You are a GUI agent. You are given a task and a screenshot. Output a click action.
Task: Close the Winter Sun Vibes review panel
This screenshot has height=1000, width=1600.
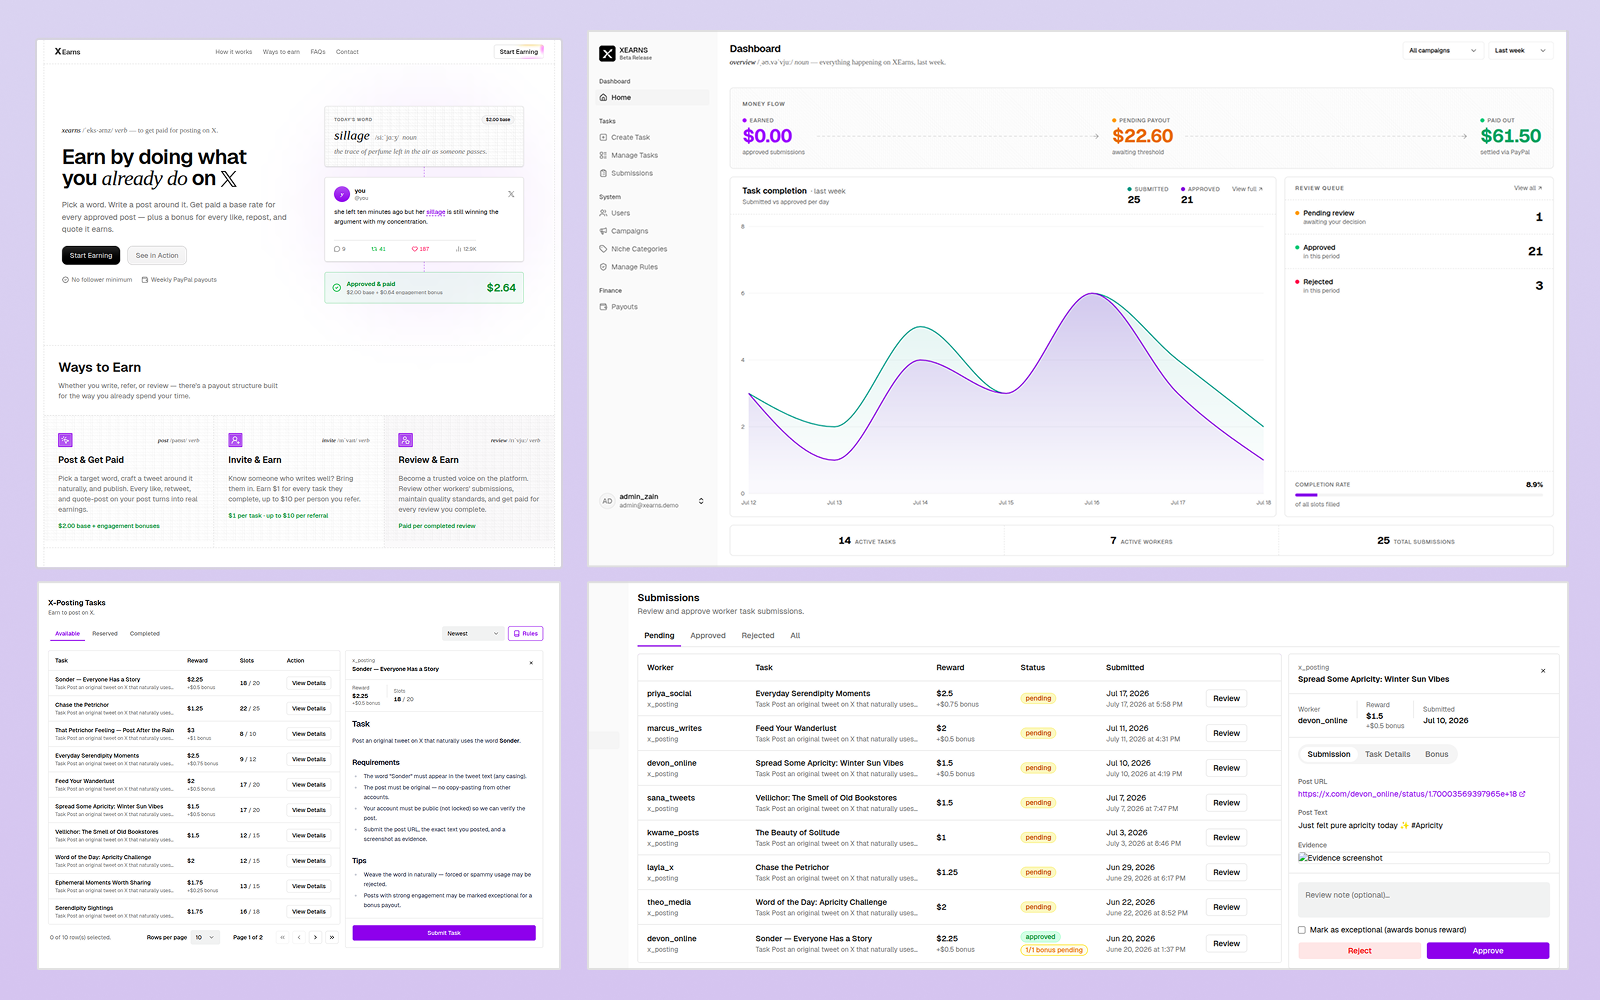click(x=1543, y=671)
